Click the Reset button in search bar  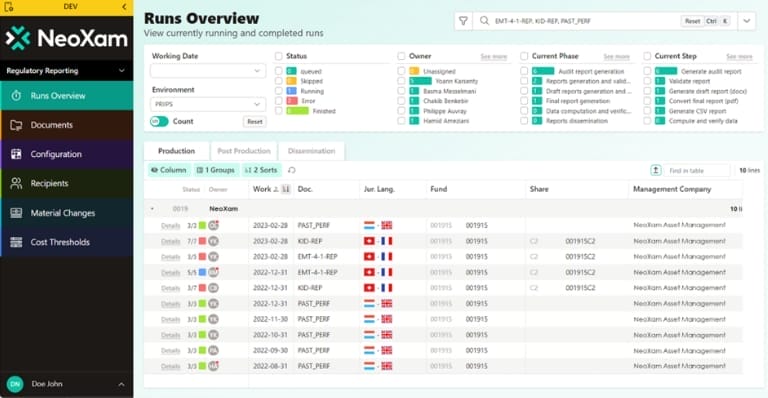pos(692,21)
